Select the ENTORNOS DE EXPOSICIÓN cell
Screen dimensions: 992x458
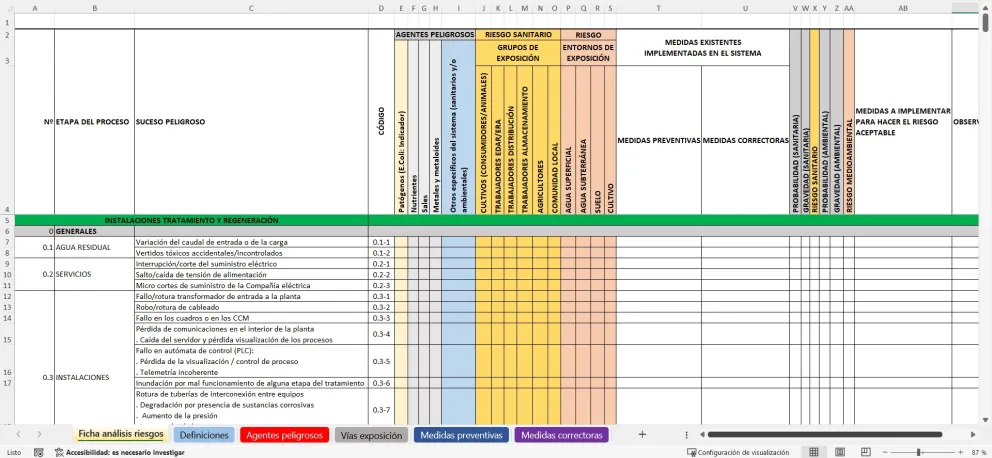(588, 53)
